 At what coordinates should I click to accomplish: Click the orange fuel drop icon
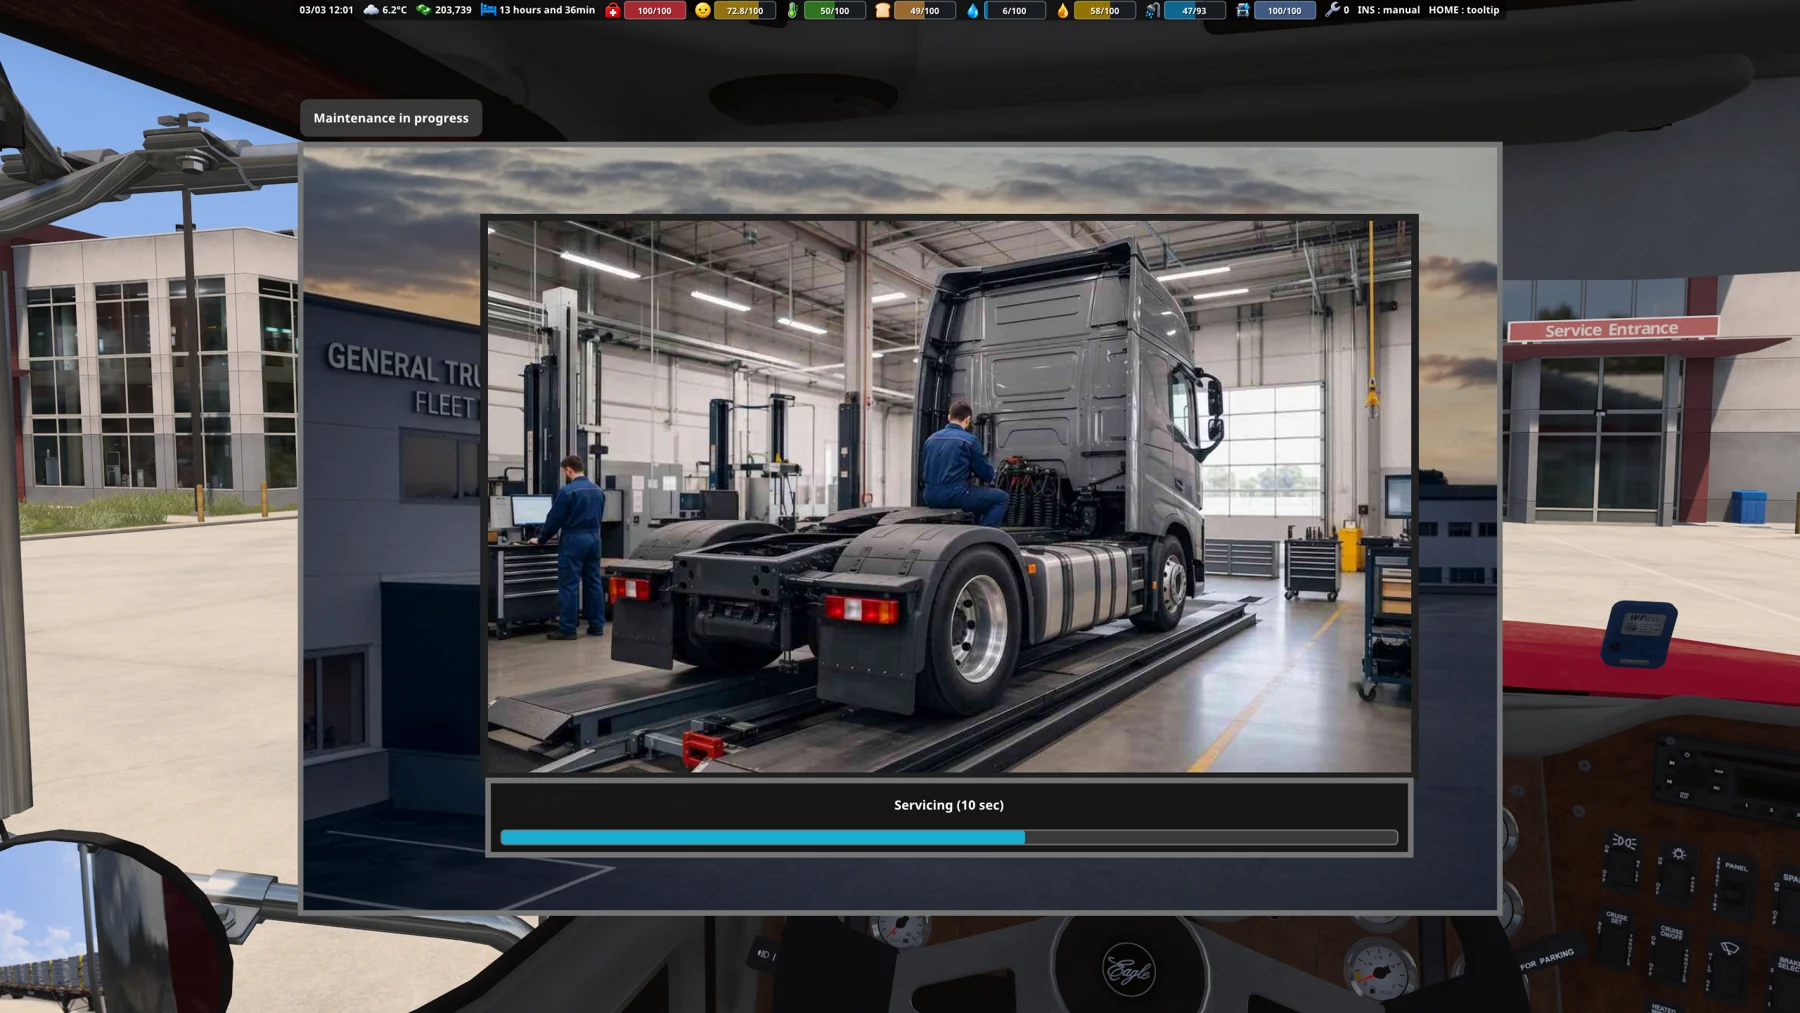coord(1062,10)
